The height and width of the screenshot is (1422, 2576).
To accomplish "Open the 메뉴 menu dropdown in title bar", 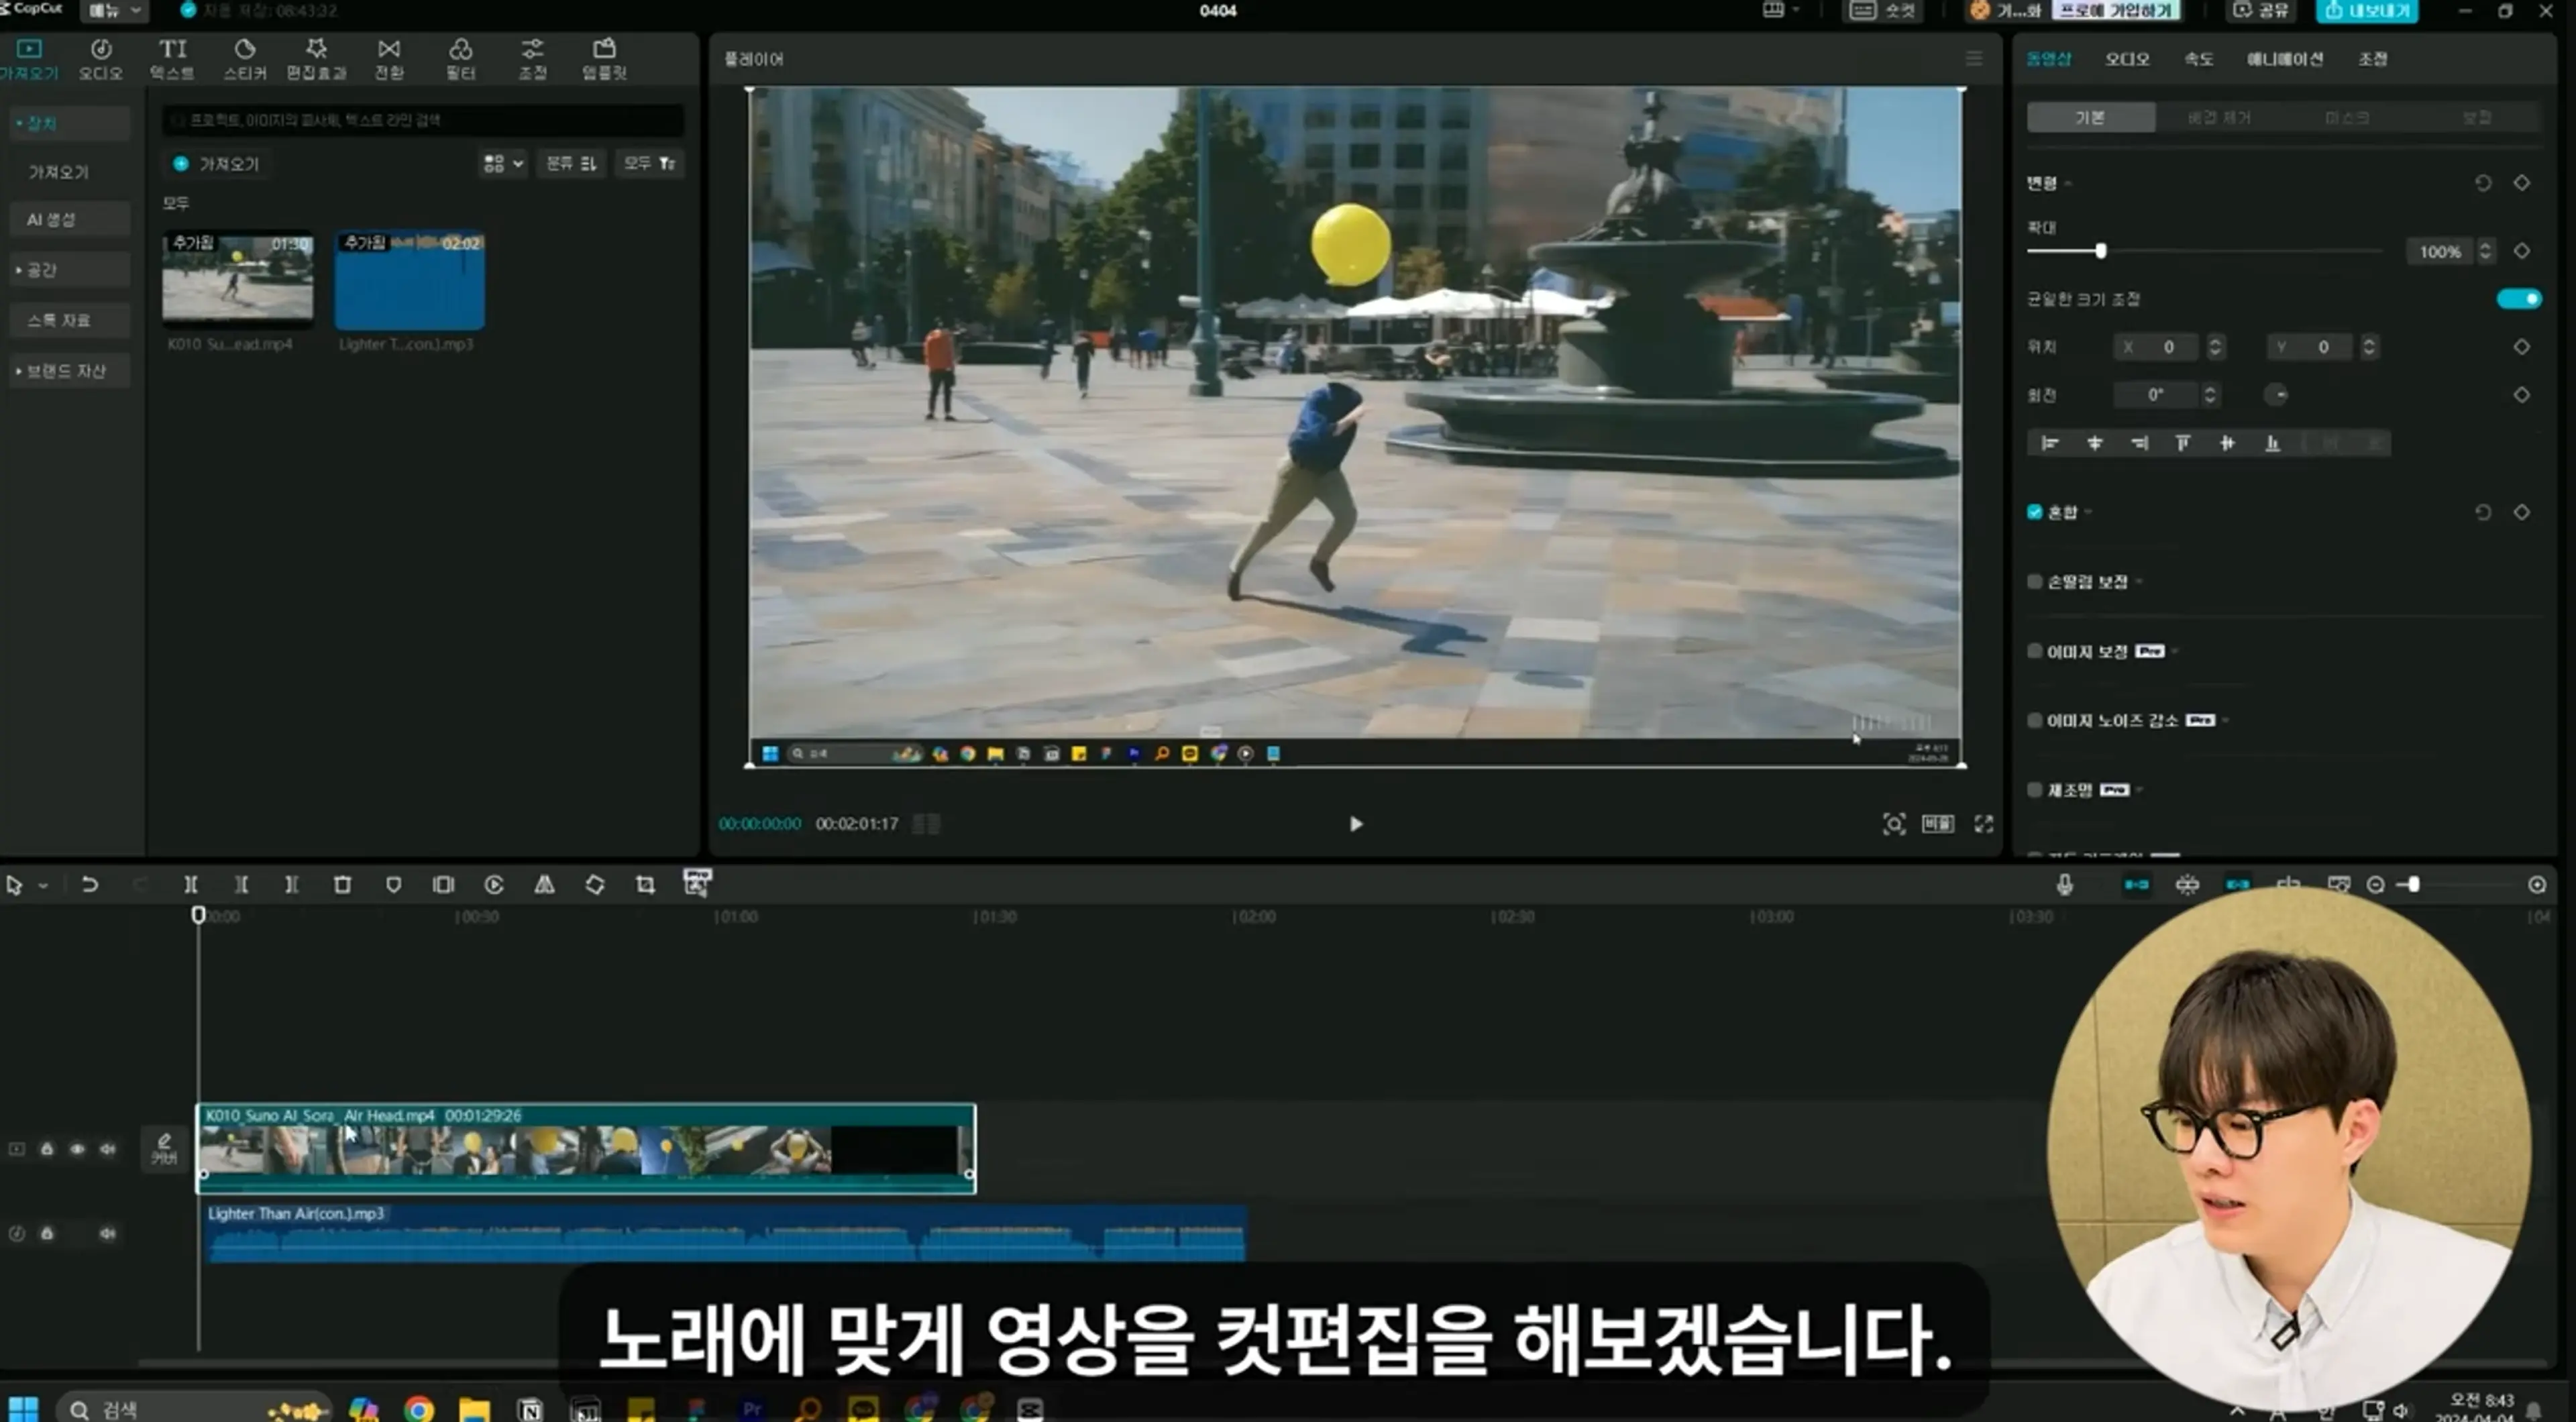I will tap(116, 11).
